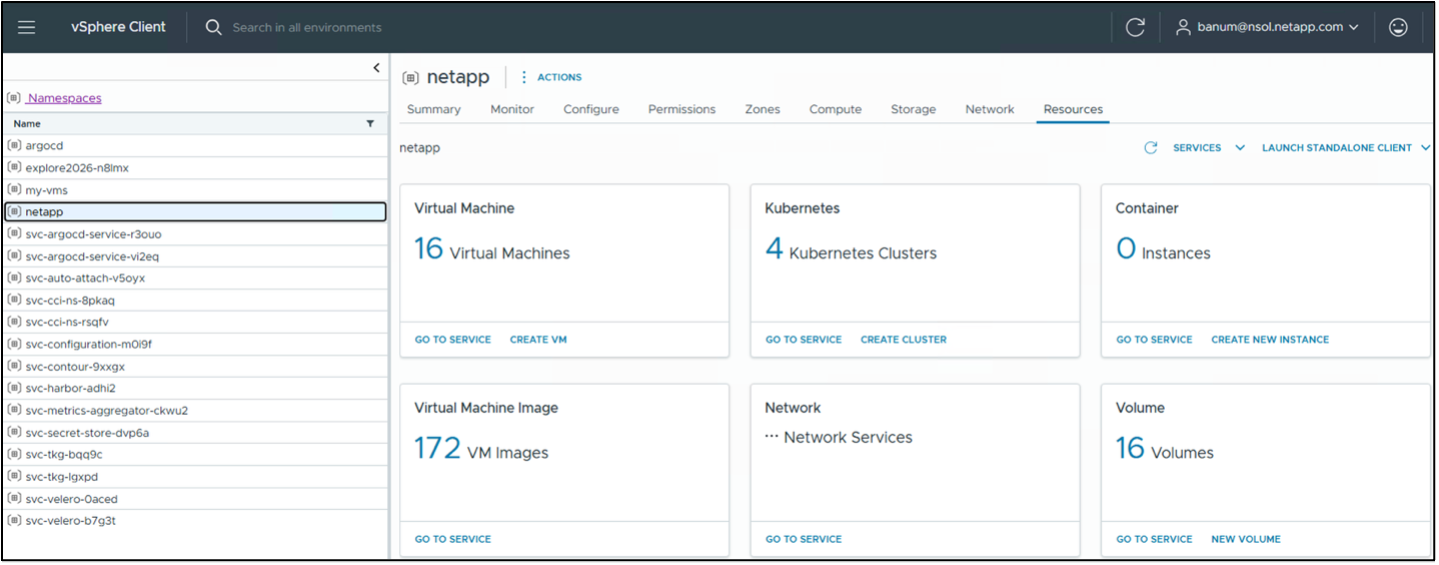Click Go To Service under Network card

804,539
